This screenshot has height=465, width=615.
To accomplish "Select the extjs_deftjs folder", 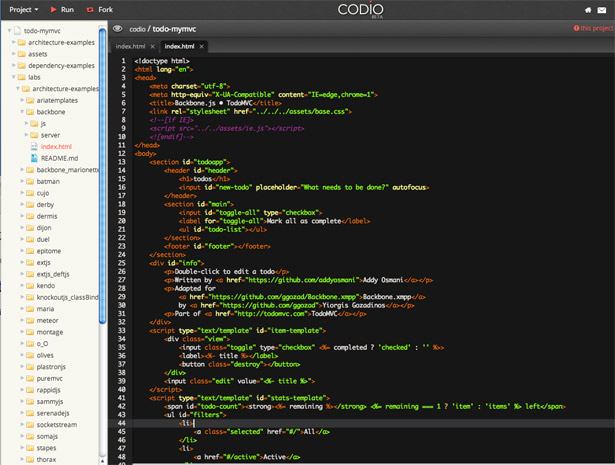I will coord(53,274).
